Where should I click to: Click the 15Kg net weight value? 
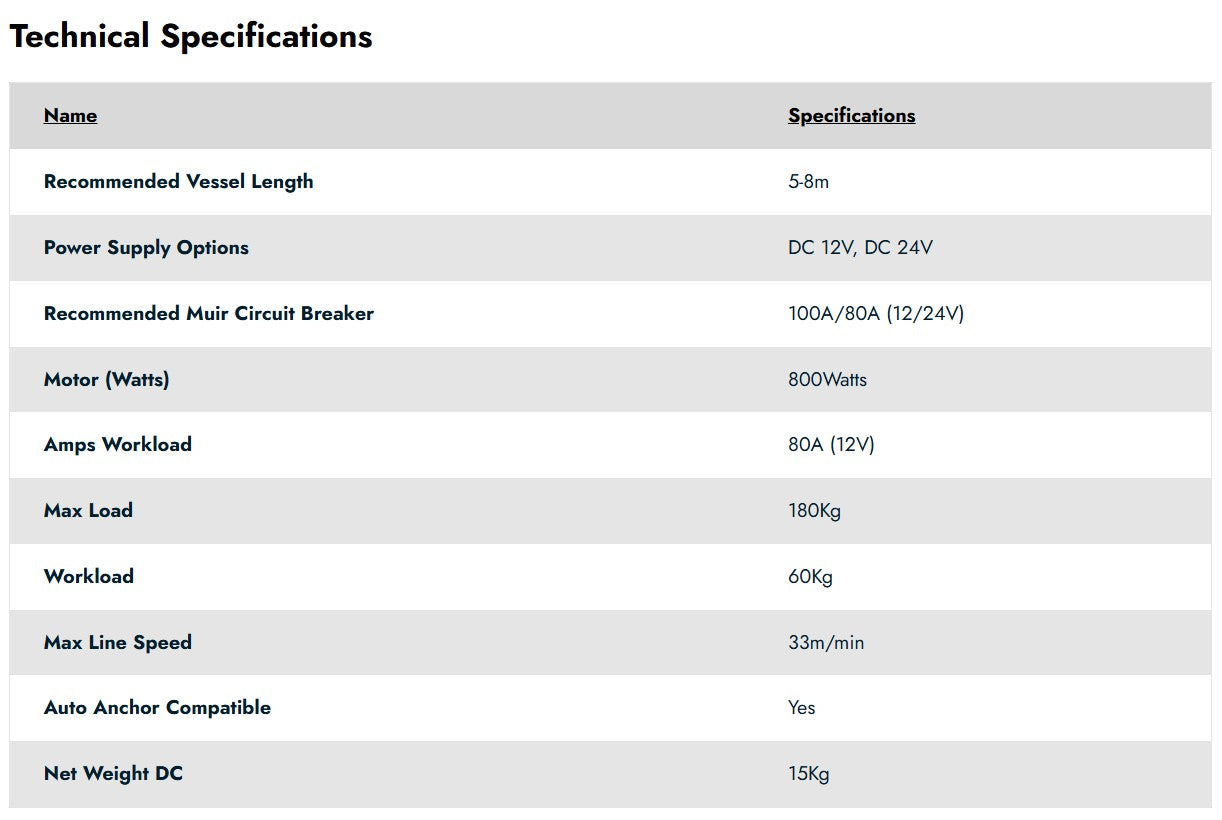coord(808,774)
